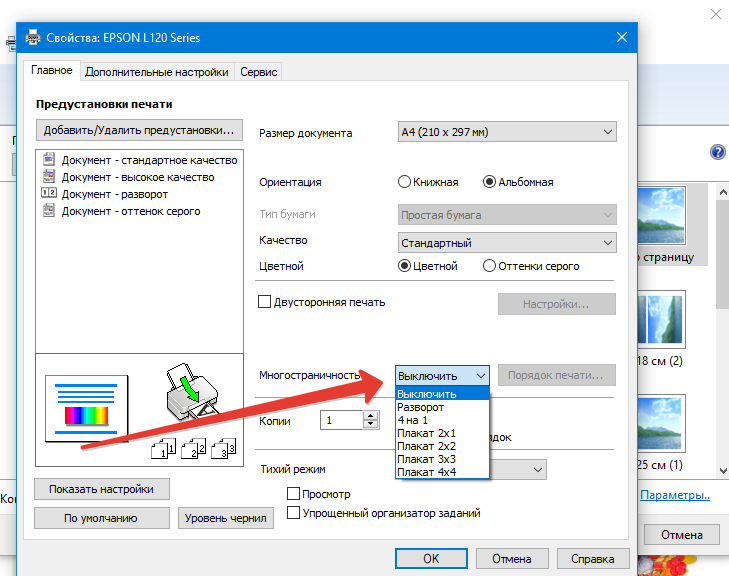This screenshot has width=729, height=576.
Task: Close the background window with X
Action: (x=716, y=14)
